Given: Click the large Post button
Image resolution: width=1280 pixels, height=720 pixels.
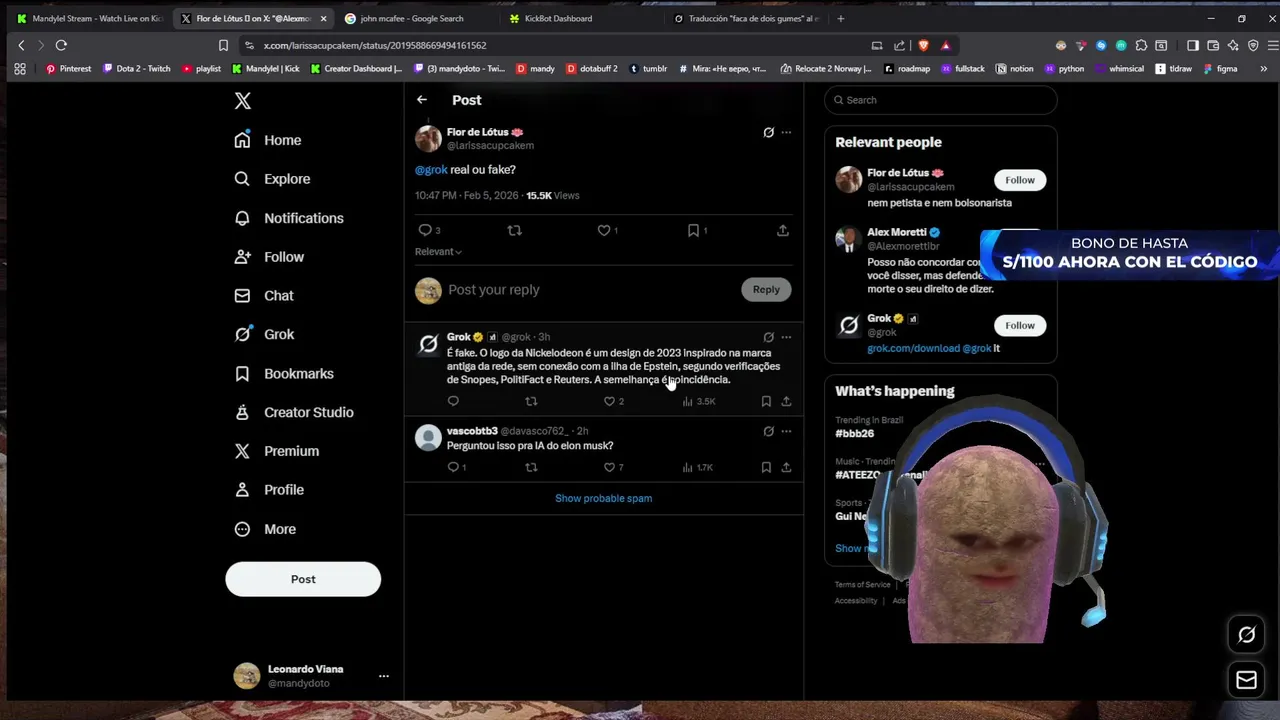Looking at the screenshot, I should click(303, 579).
